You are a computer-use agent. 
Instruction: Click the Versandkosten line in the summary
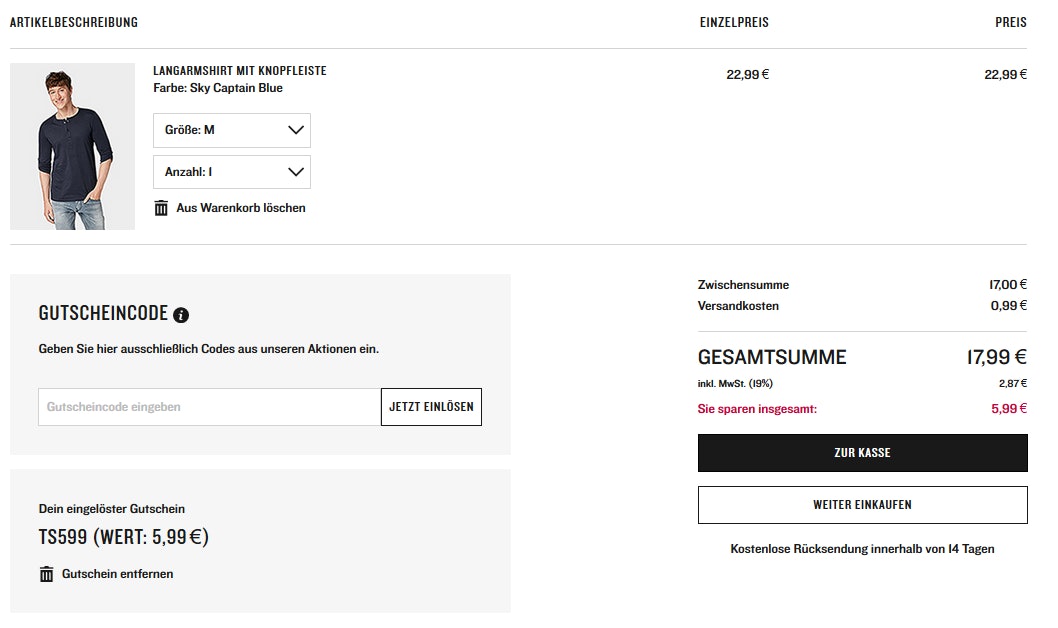coord(738,306)
